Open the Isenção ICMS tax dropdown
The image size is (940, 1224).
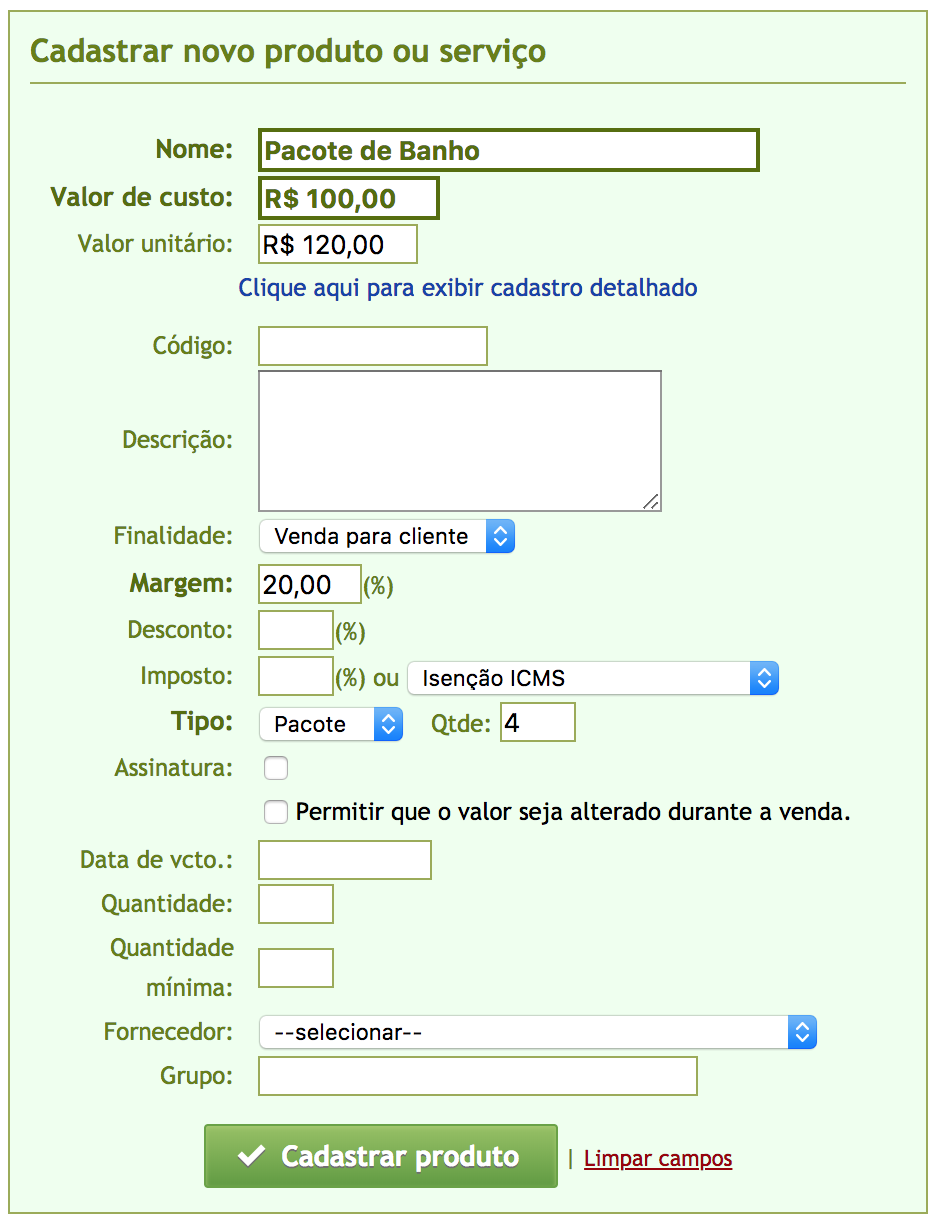(592, 678)
